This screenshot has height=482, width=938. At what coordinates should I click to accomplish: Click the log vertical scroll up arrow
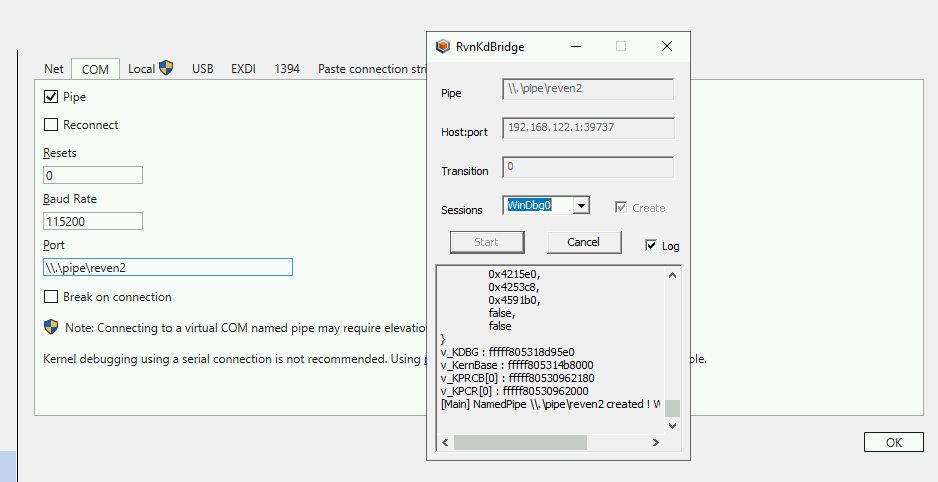click(x=672, y=275)
